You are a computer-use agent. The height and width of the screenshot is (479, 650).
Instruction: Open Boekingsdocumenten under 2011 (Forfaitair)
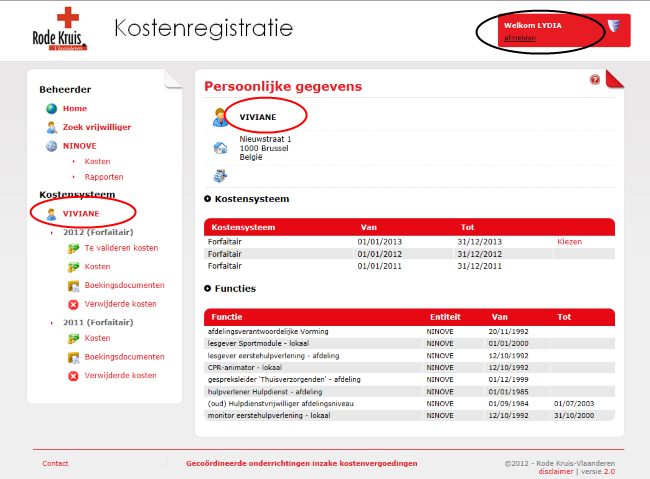(124, 357)
